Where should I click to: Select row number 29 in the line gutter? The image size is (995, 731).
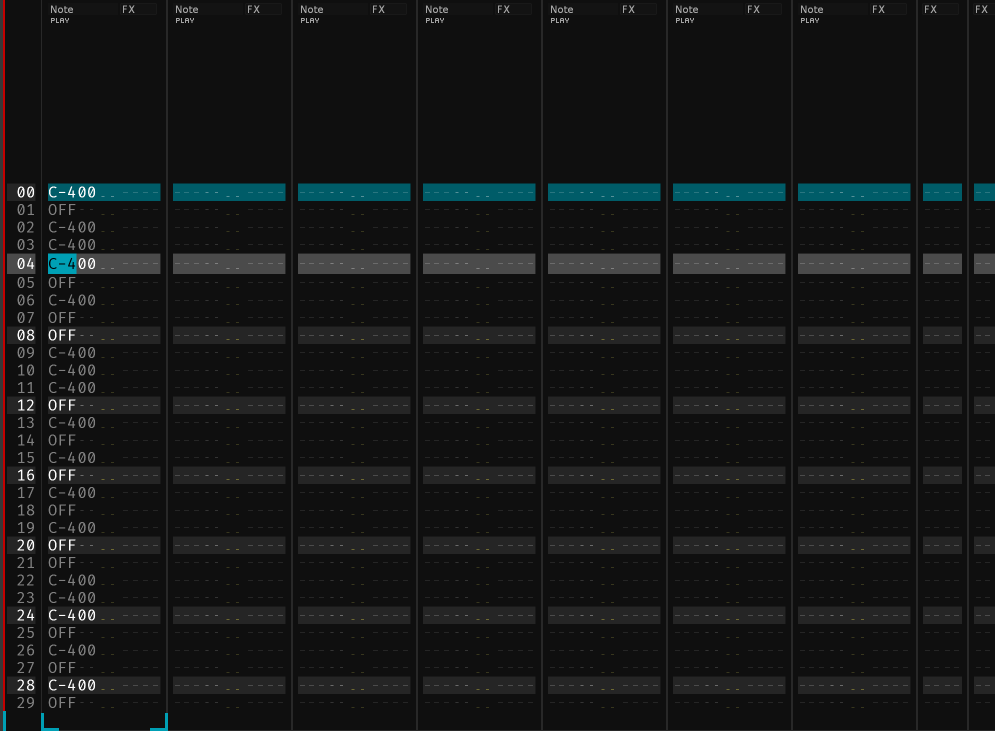point(26,703)
